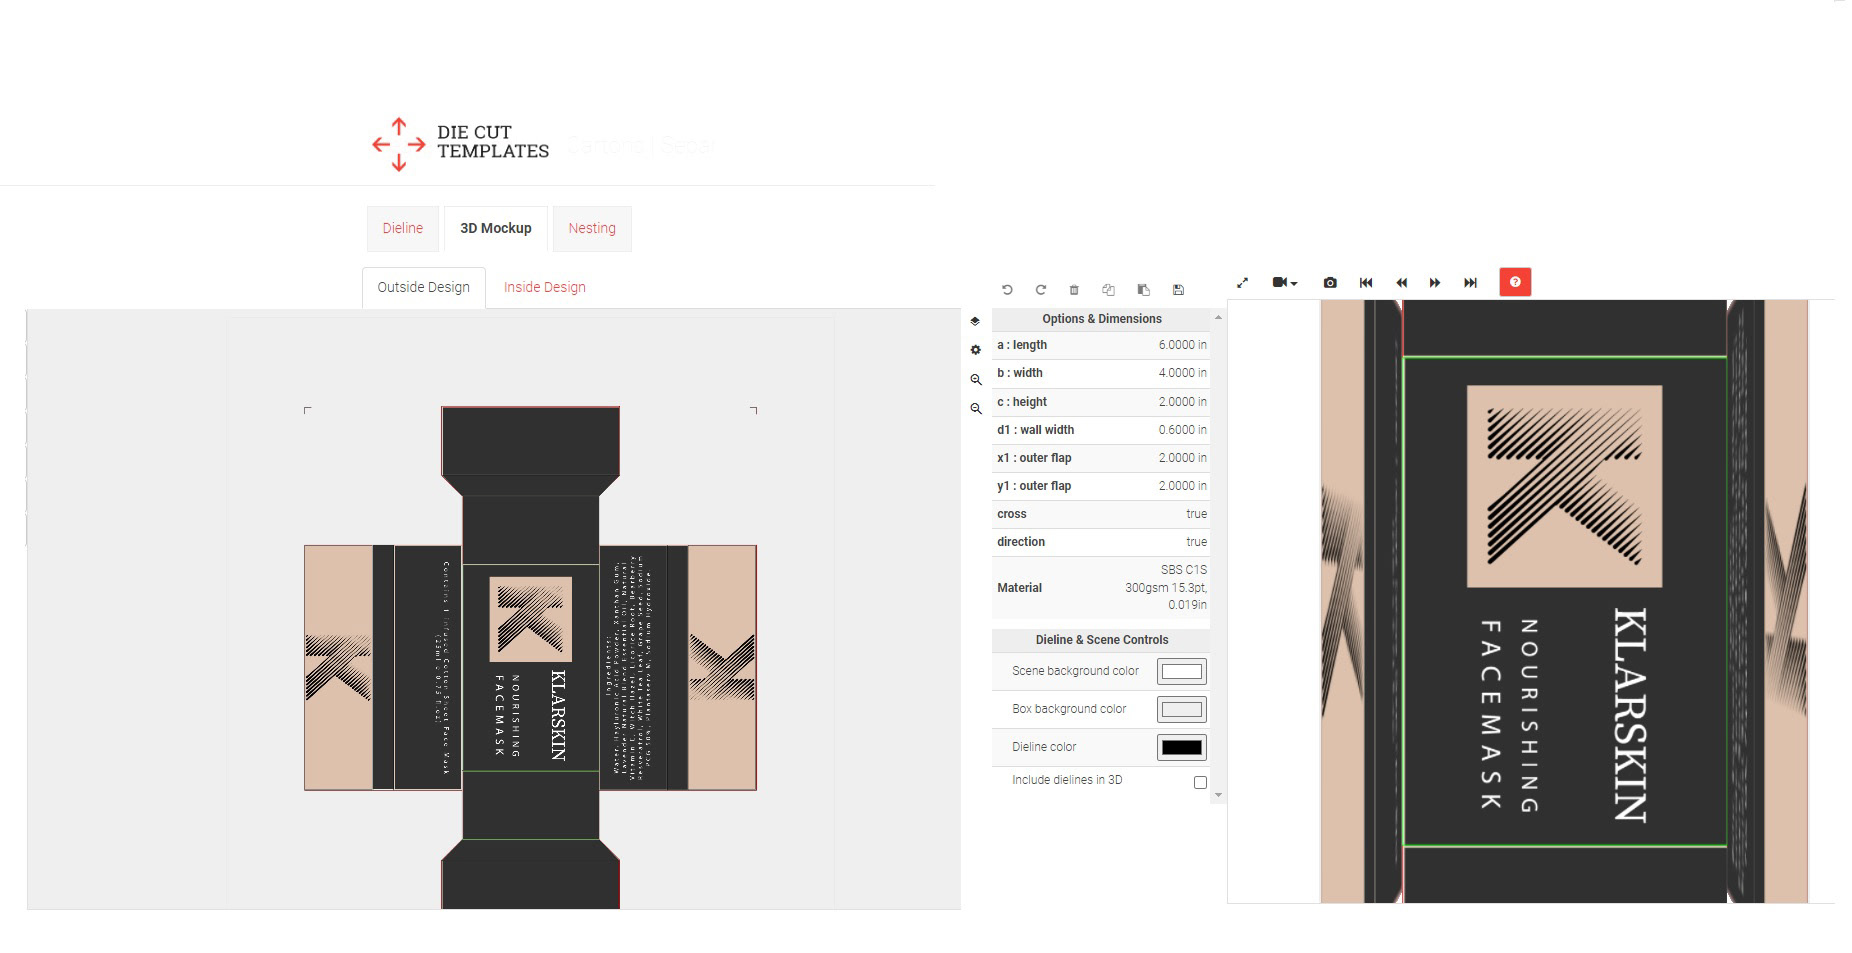Open the black Dieline color swatch

(1182, 748)
